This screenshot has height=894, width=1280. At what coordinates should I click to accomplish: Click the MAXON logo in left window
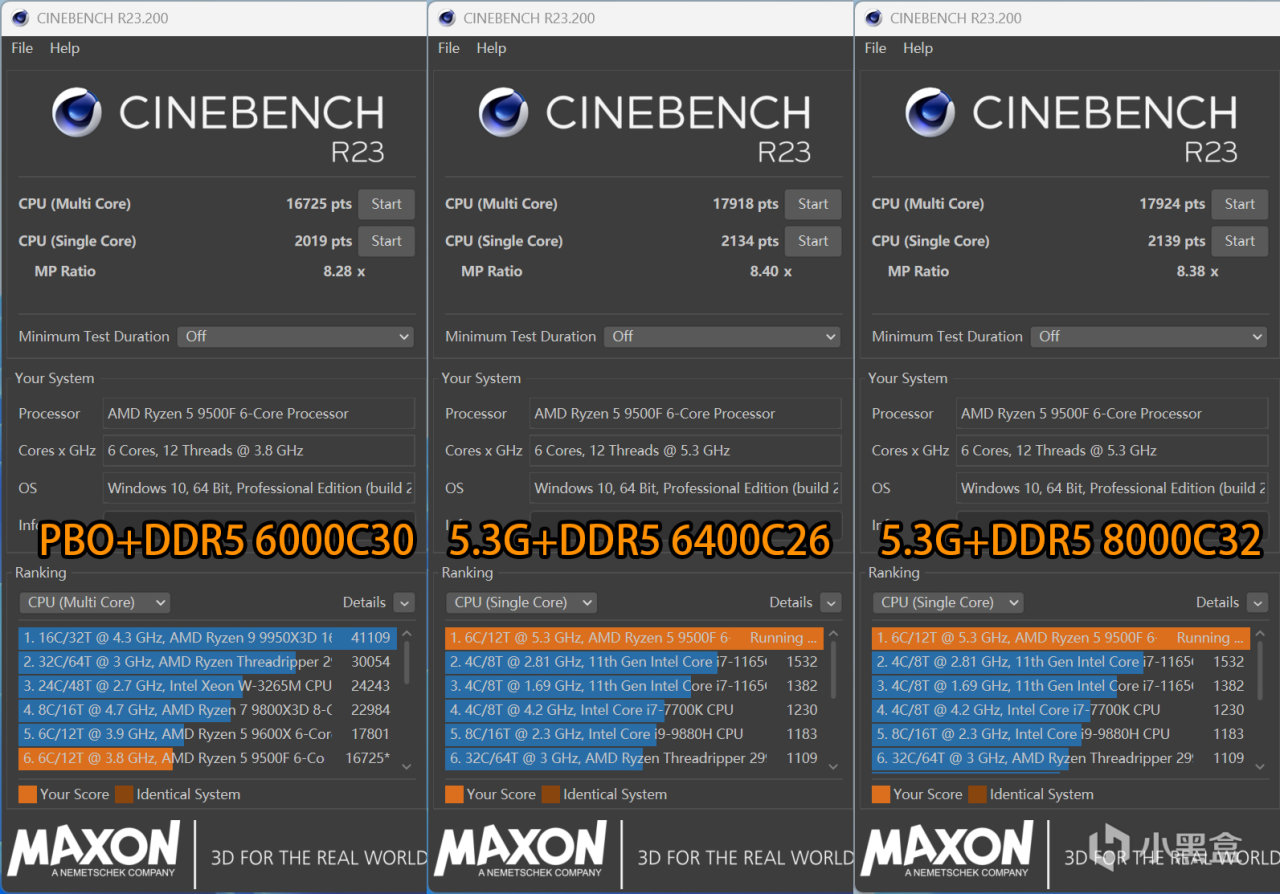[x=94, y=849]
